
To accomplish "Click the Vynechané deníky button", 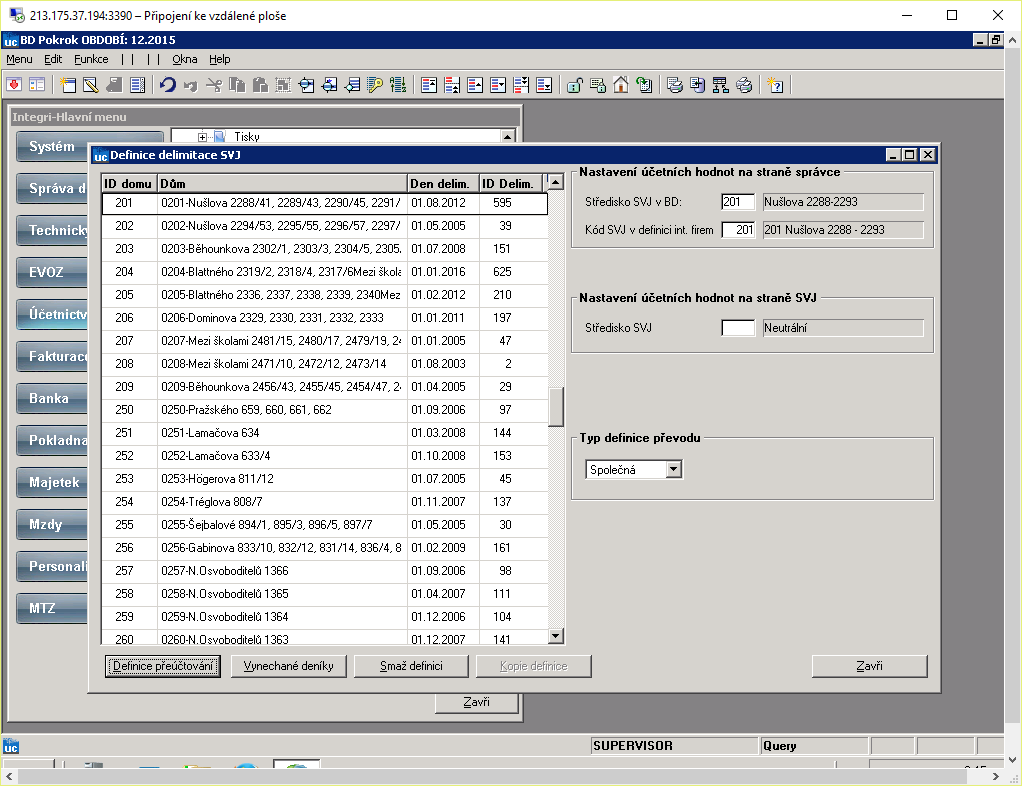I will point(289,666).
